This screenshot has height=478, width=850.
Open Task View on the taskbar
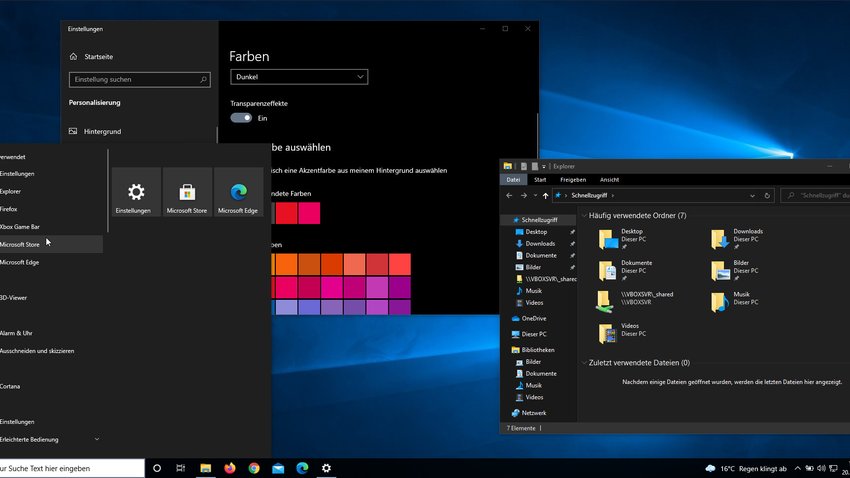(x=181, y=468)
